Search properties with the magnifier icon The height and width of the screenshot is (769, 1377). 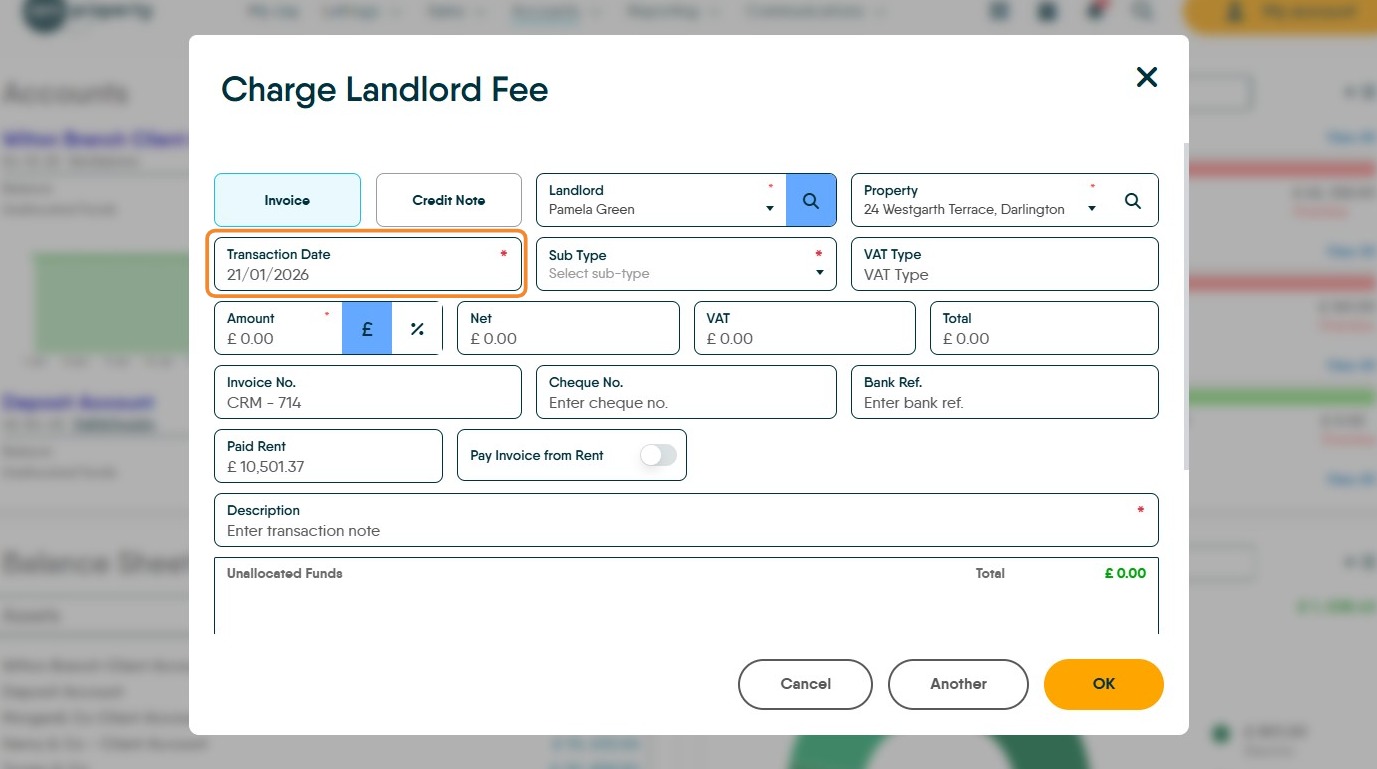coord(1133,201)
